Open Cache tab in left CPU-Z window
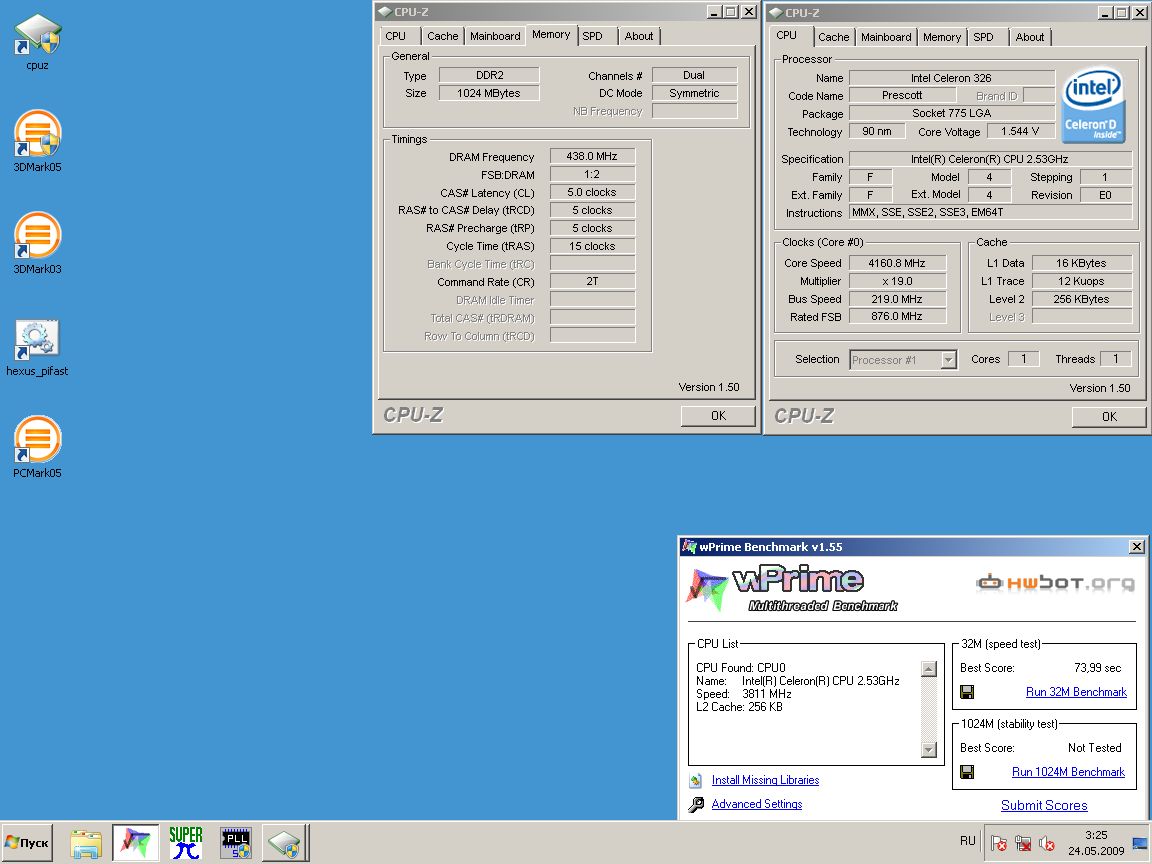Screen dimensions: 1152x864 pyautogui.click(x=442, y=36)
